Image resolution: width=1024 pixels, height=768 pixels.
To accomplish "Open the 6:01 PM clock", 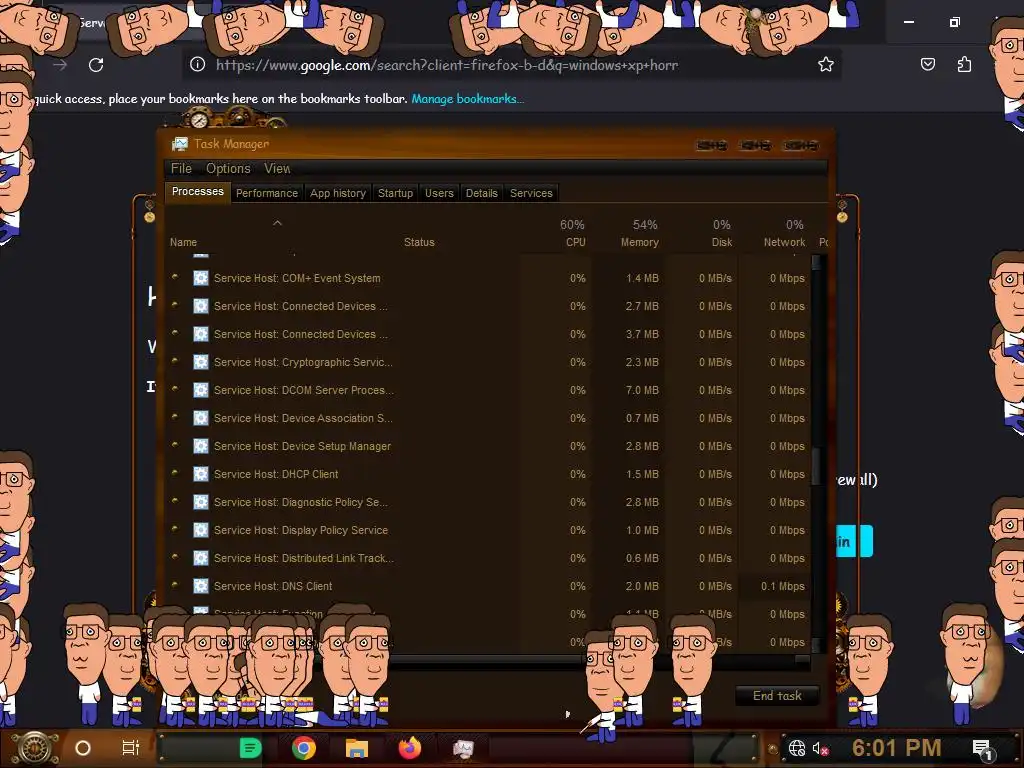I will coord(896,748).
